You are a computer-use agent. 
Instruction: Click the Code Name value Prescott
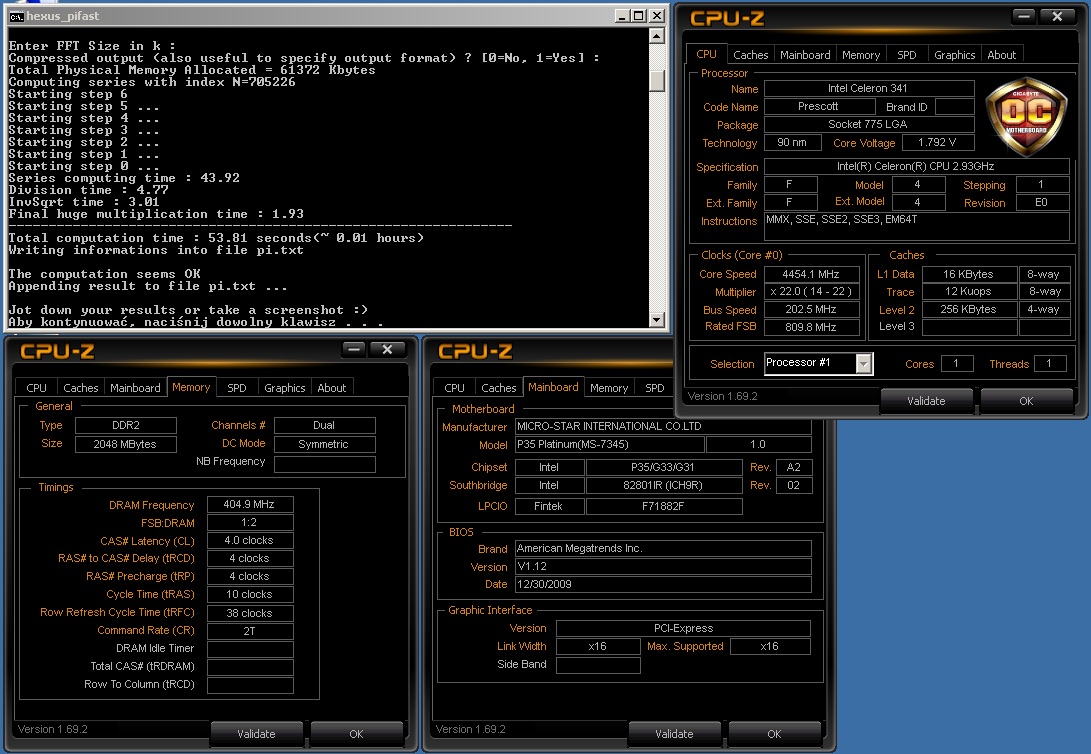pyautogui.click(x=819, y=106)
